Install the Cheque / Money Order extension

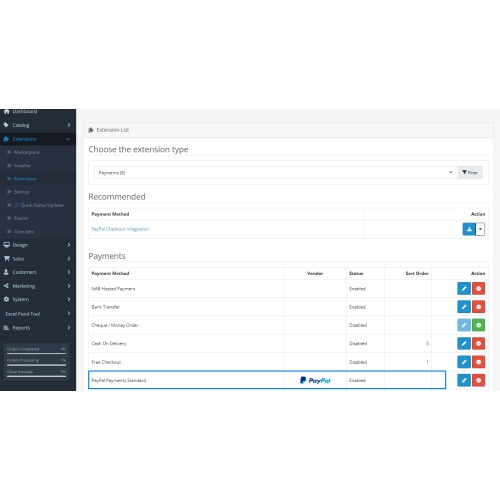(478, 325)
